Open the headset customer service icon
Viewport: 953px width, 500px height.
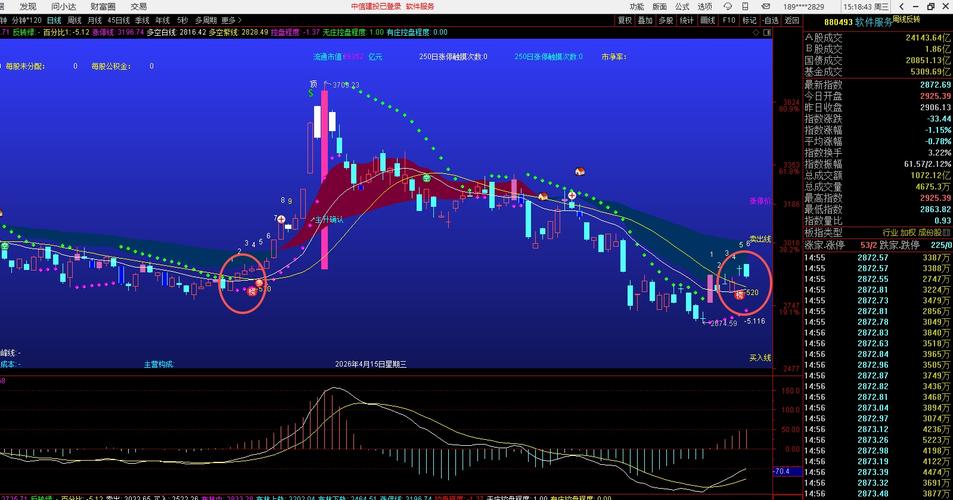(728, 6)
